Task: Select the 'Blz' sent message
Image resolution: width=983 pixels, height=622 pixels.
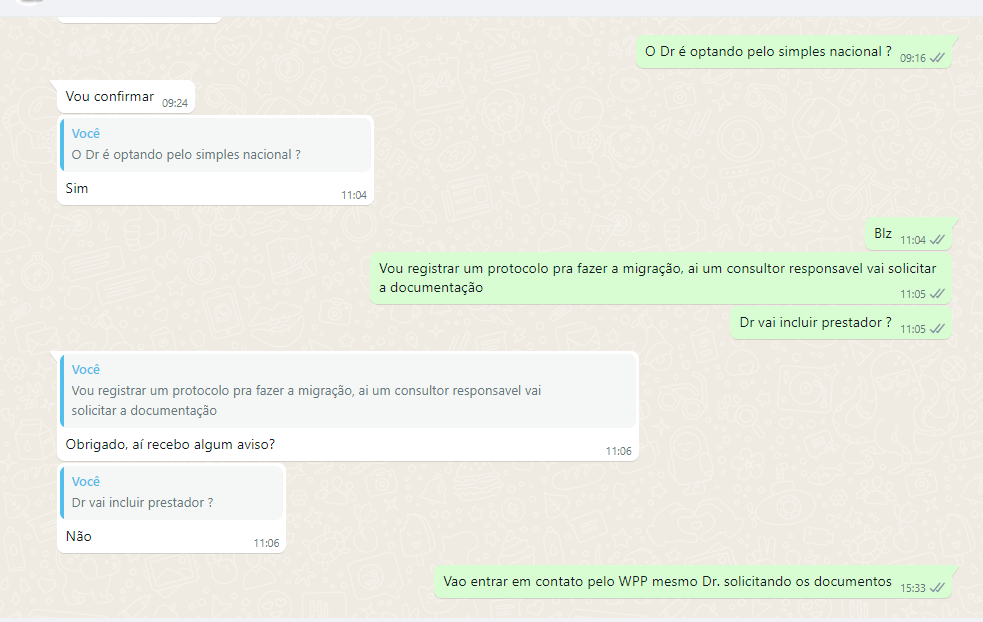Action: [908, 234]
